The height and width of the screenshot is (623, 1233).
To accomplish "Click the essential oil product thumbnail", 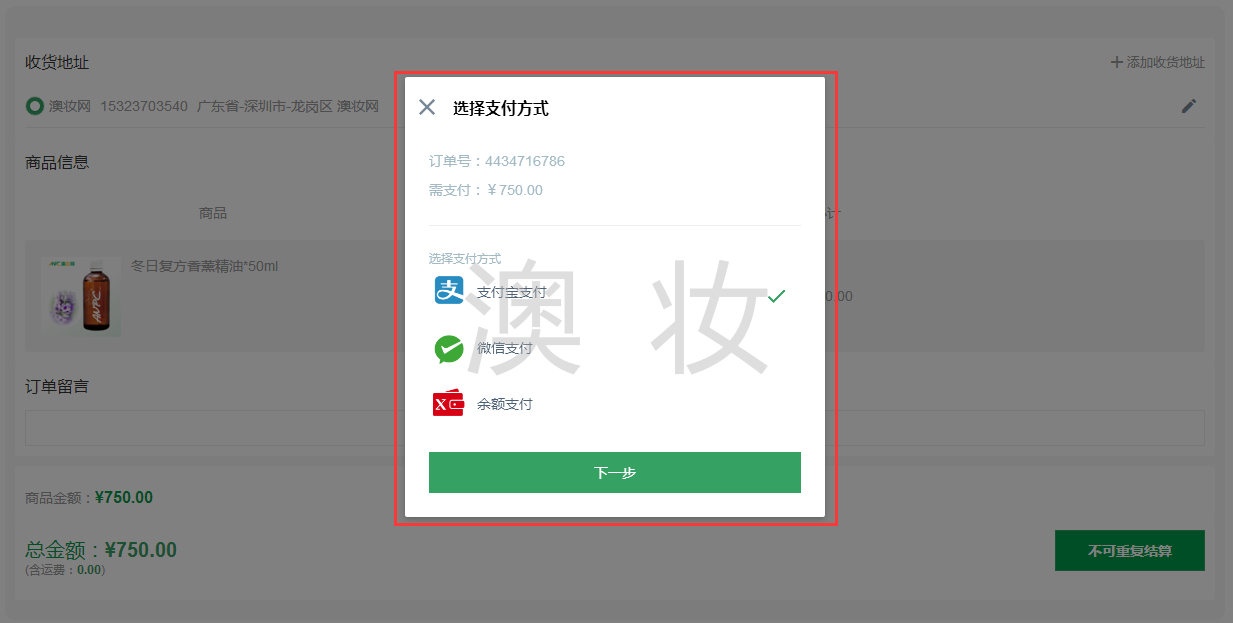I will [81, 296].
